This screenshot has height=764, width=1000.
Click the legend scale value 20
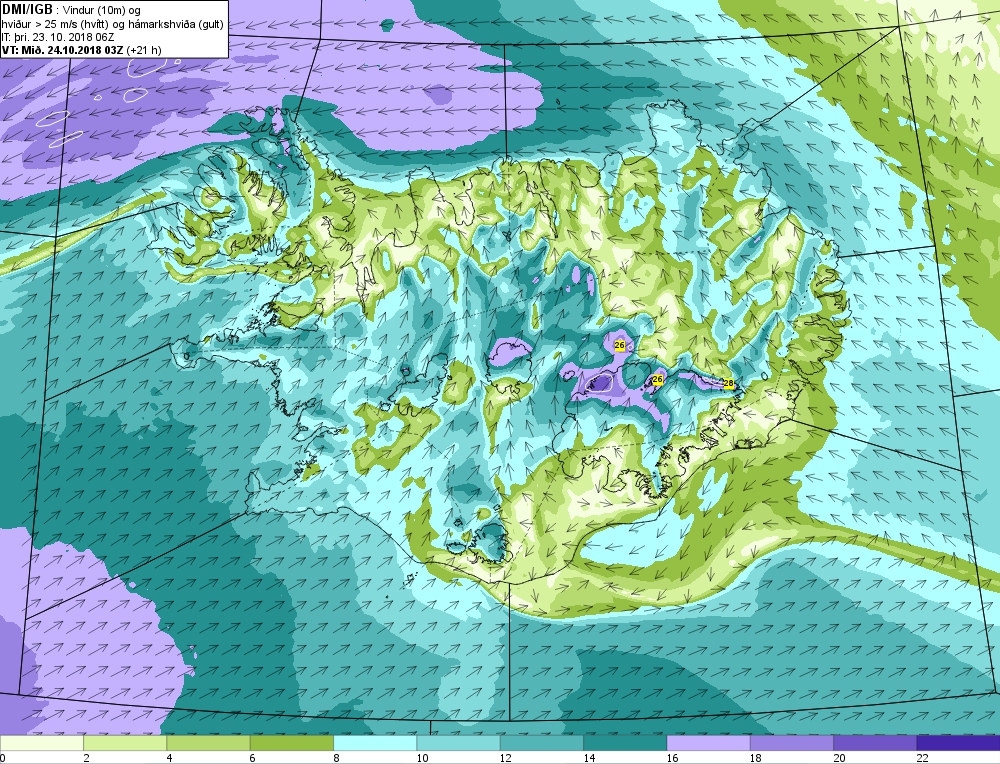pyautogui.click(x=839, y=758)
